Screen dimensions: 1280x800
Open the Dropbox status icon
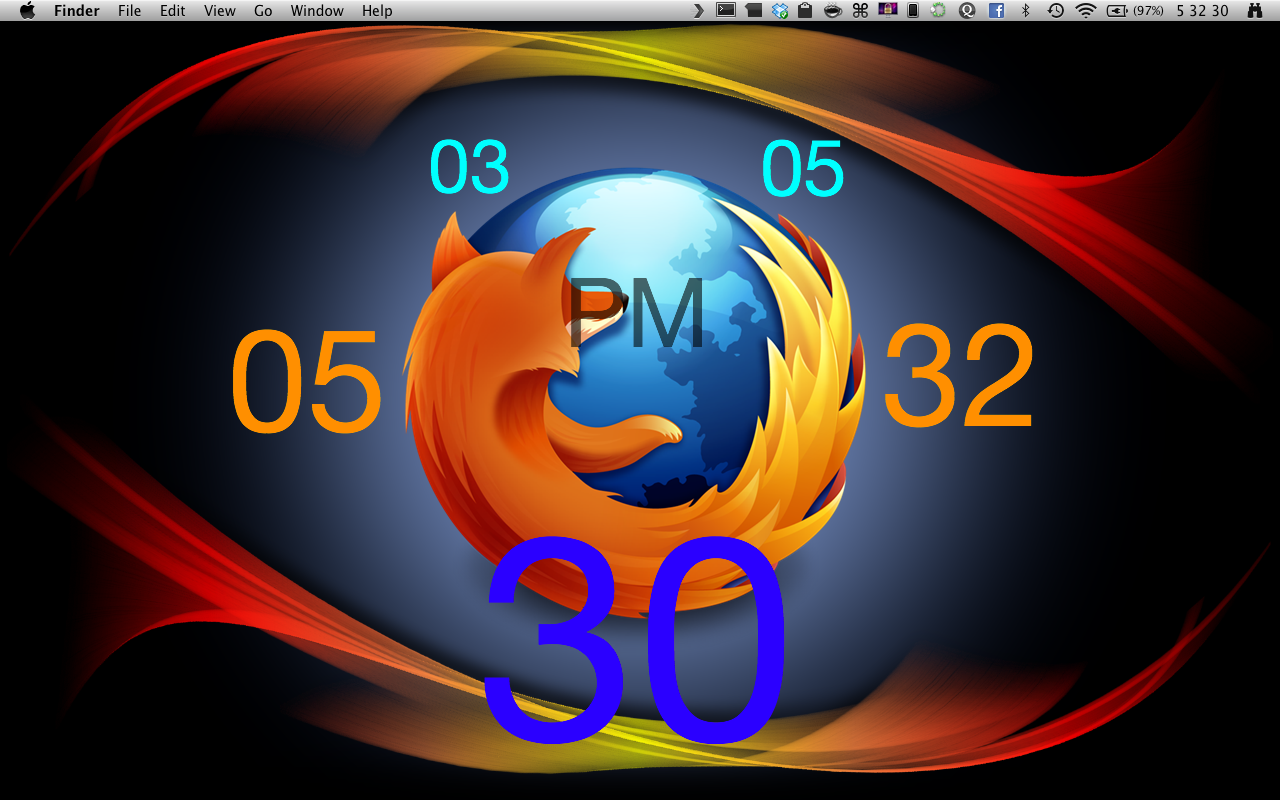[780, 11]
